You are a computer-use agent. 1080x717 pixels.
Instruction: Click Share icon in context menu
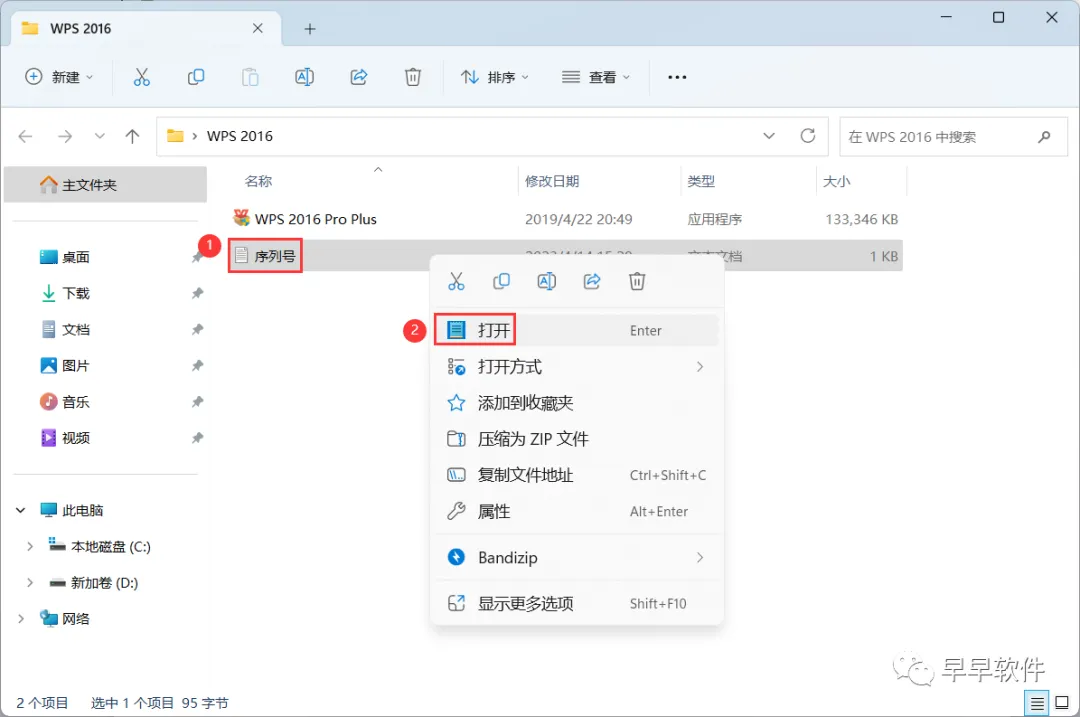click(x=592, y=281)
